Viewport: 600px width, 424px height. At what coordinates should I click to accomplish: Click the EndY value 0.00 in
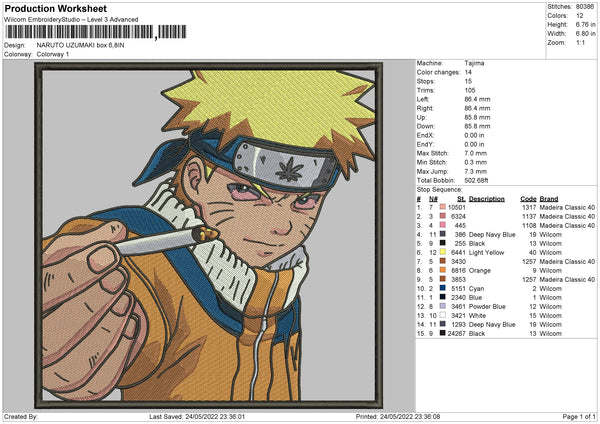coord(474,144)
